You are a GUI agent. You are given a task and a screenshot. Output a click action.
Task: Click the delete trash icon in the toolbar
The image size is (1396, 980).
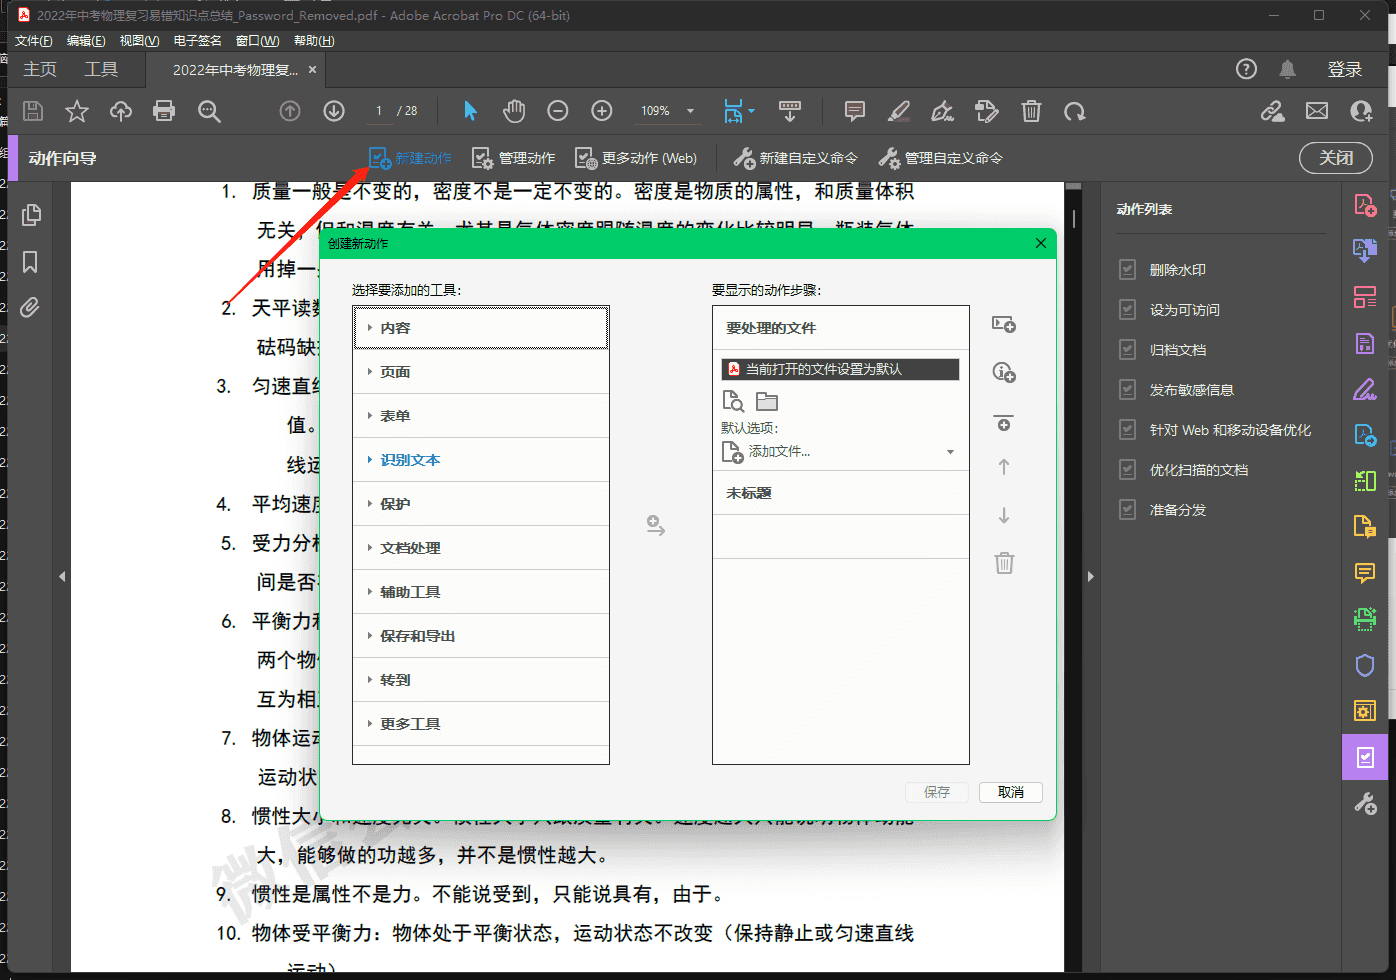[1031, 111]
